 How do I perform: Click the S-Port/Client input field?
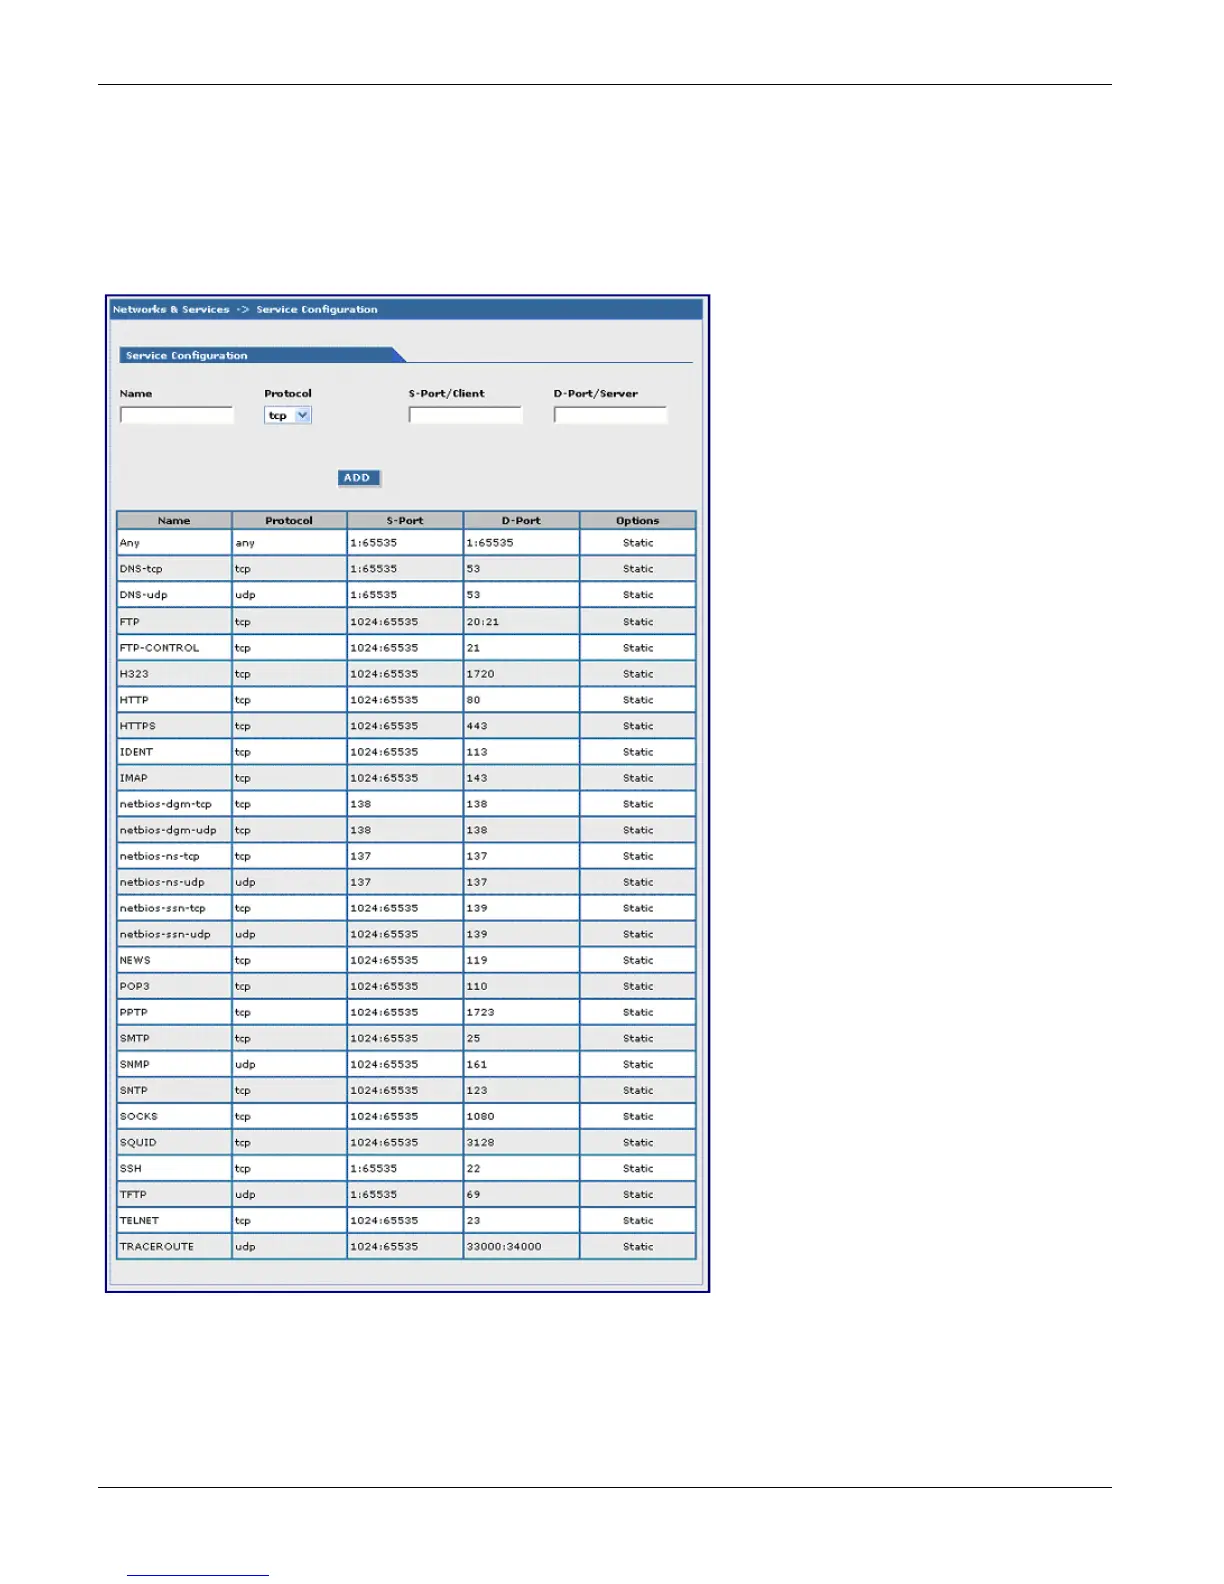(465, 415)
